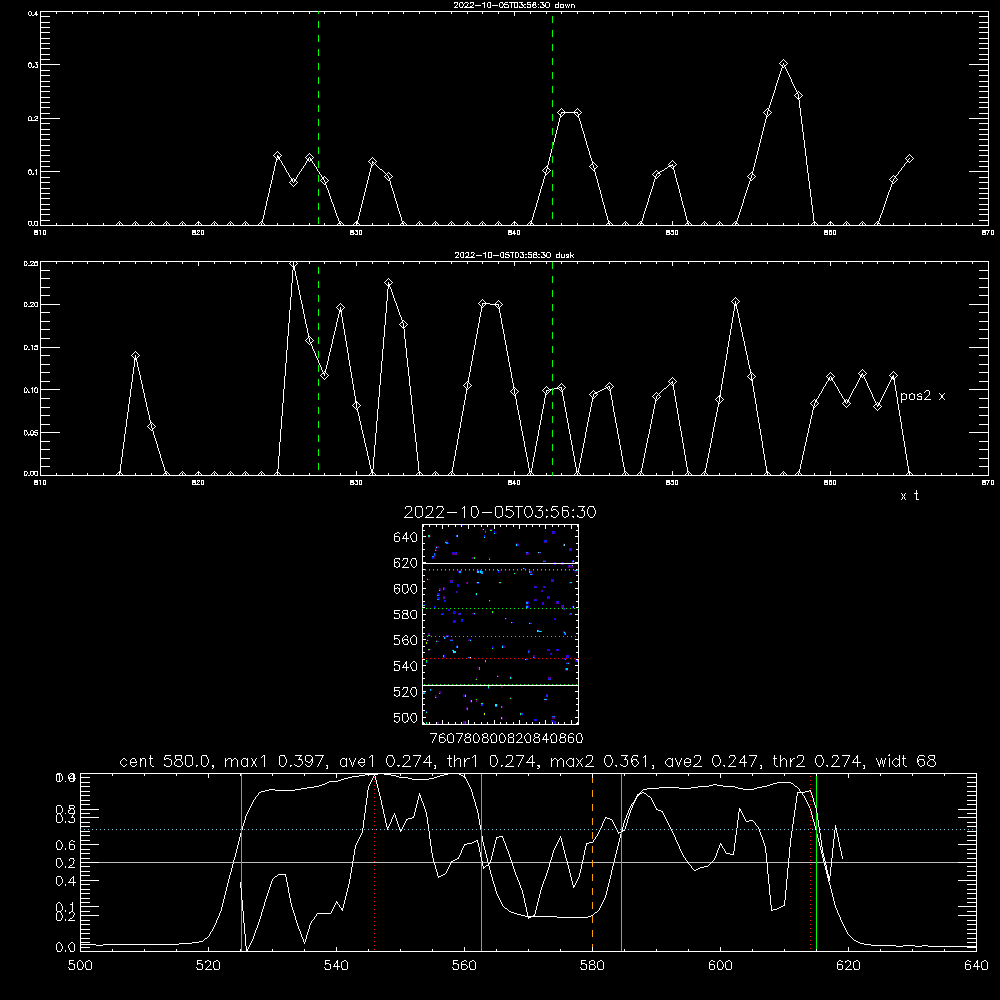
Task: Click the solid white horizontal 0.2 line in bottom plot
Action: (x=528, y=862)
